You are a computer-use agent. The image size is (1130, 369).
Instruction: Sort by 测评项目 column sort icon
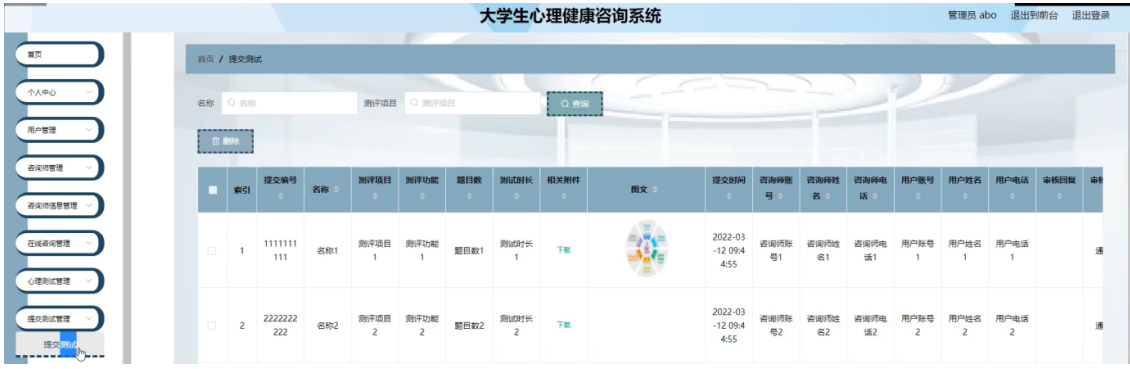[x=375, y=197]
